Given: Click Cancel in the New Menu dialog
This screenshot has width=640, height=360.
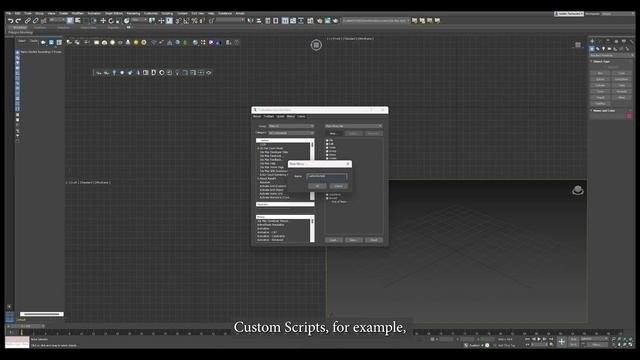Looking at the screenshot, I should tap(338, 186).
